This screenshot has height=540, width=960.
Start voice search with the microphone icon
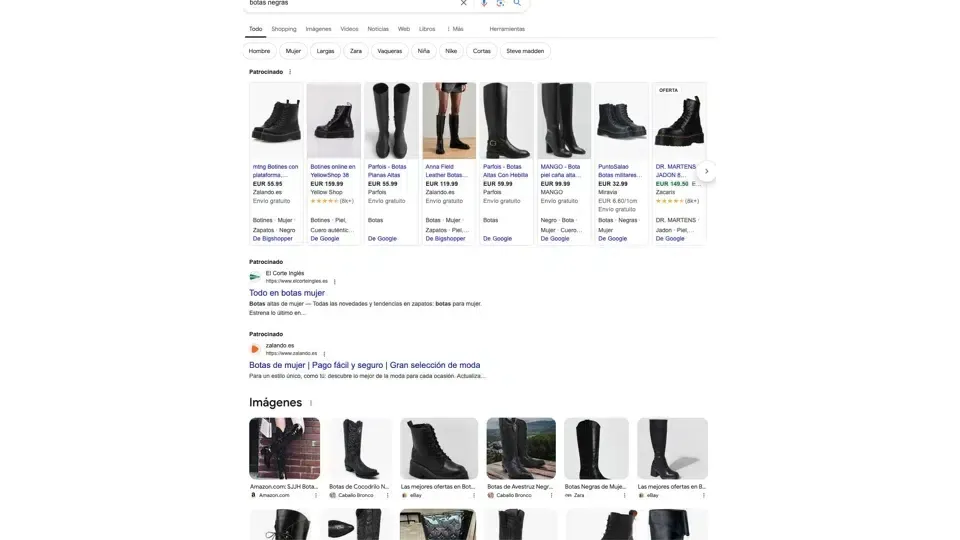point(484,3)
